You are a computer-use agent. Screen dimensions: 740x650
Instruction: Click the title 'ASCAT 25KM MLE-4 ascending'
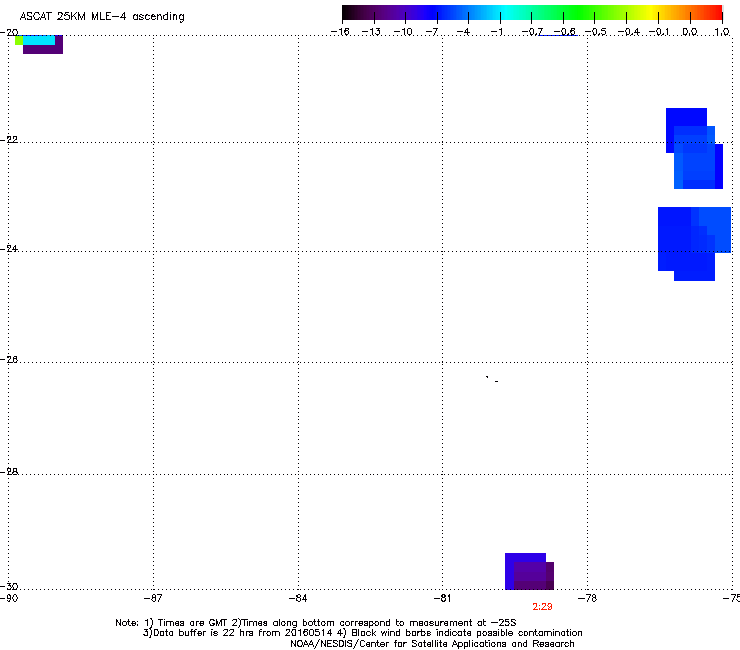[x=102, y=17]
